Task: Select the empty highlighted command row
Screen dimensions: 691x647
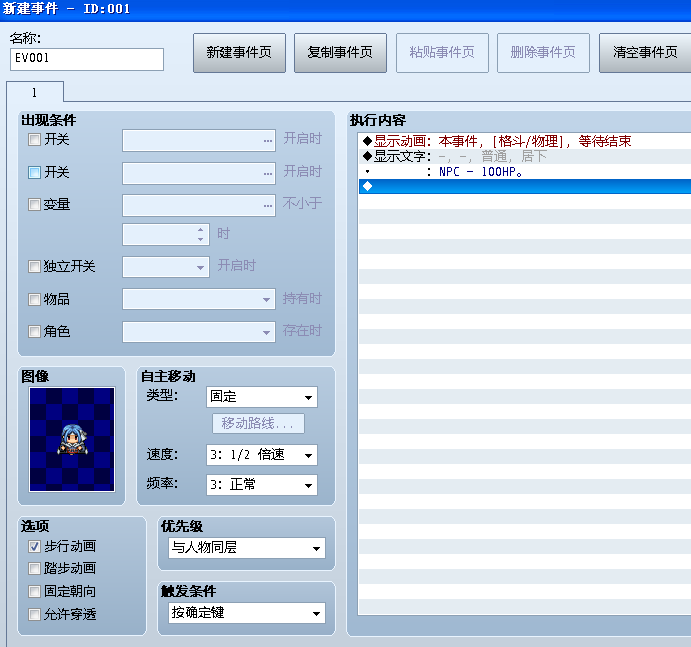Action: click(x=525, y=186)
